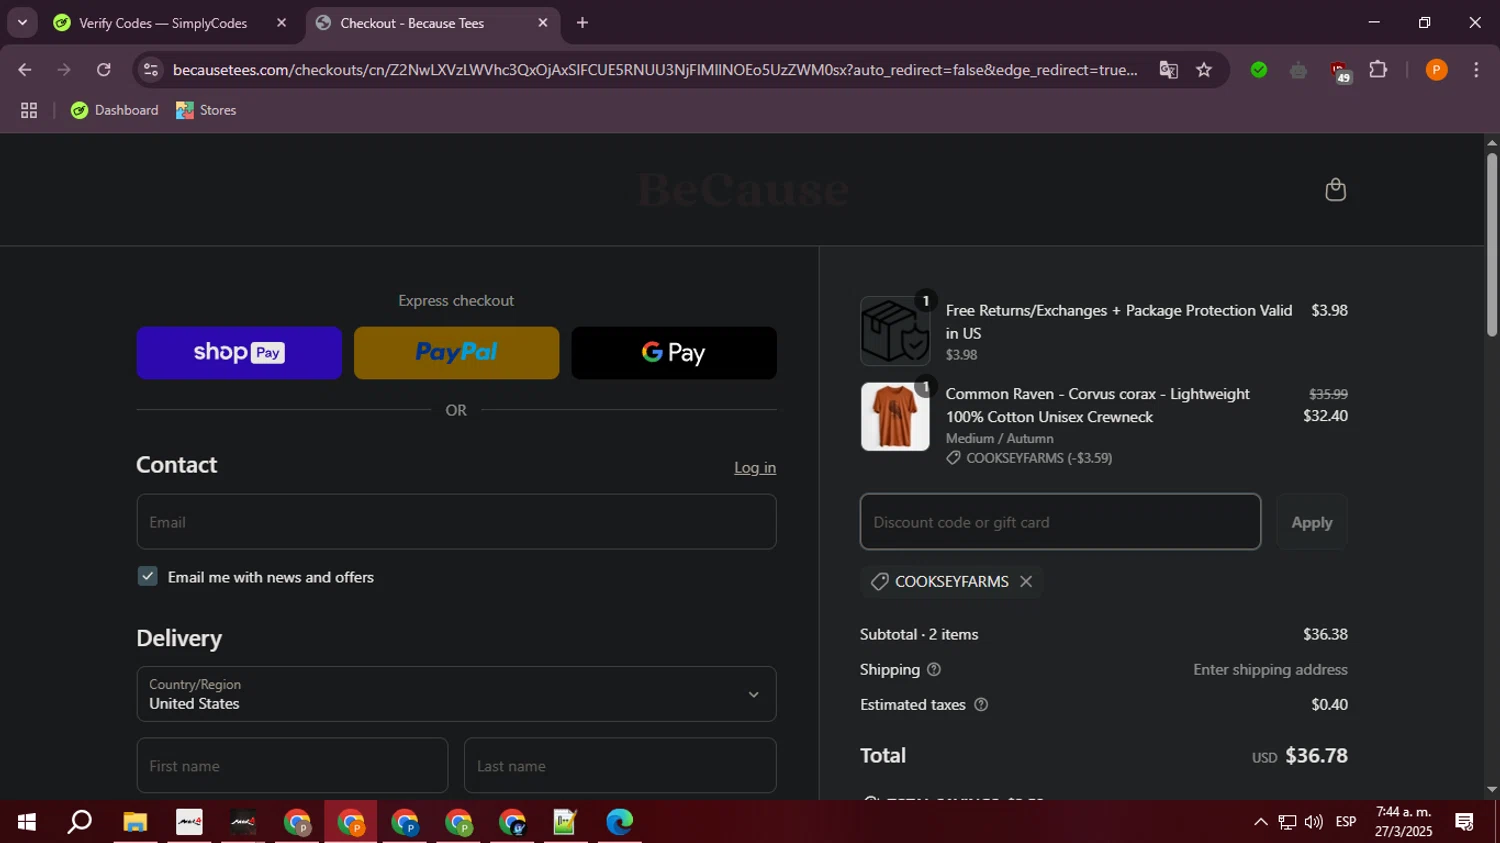
Task: Click the red extension icon with 49 badge
Action: [1339, 72]
